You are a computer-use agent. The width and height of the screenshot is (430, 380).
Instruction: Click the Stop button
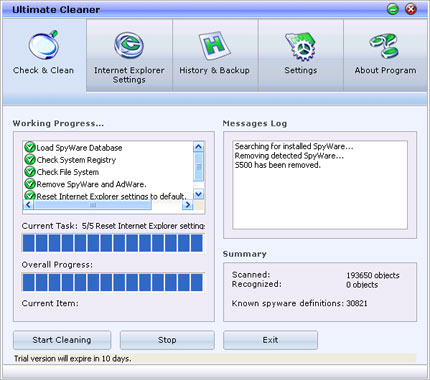[x=167, y=340]
